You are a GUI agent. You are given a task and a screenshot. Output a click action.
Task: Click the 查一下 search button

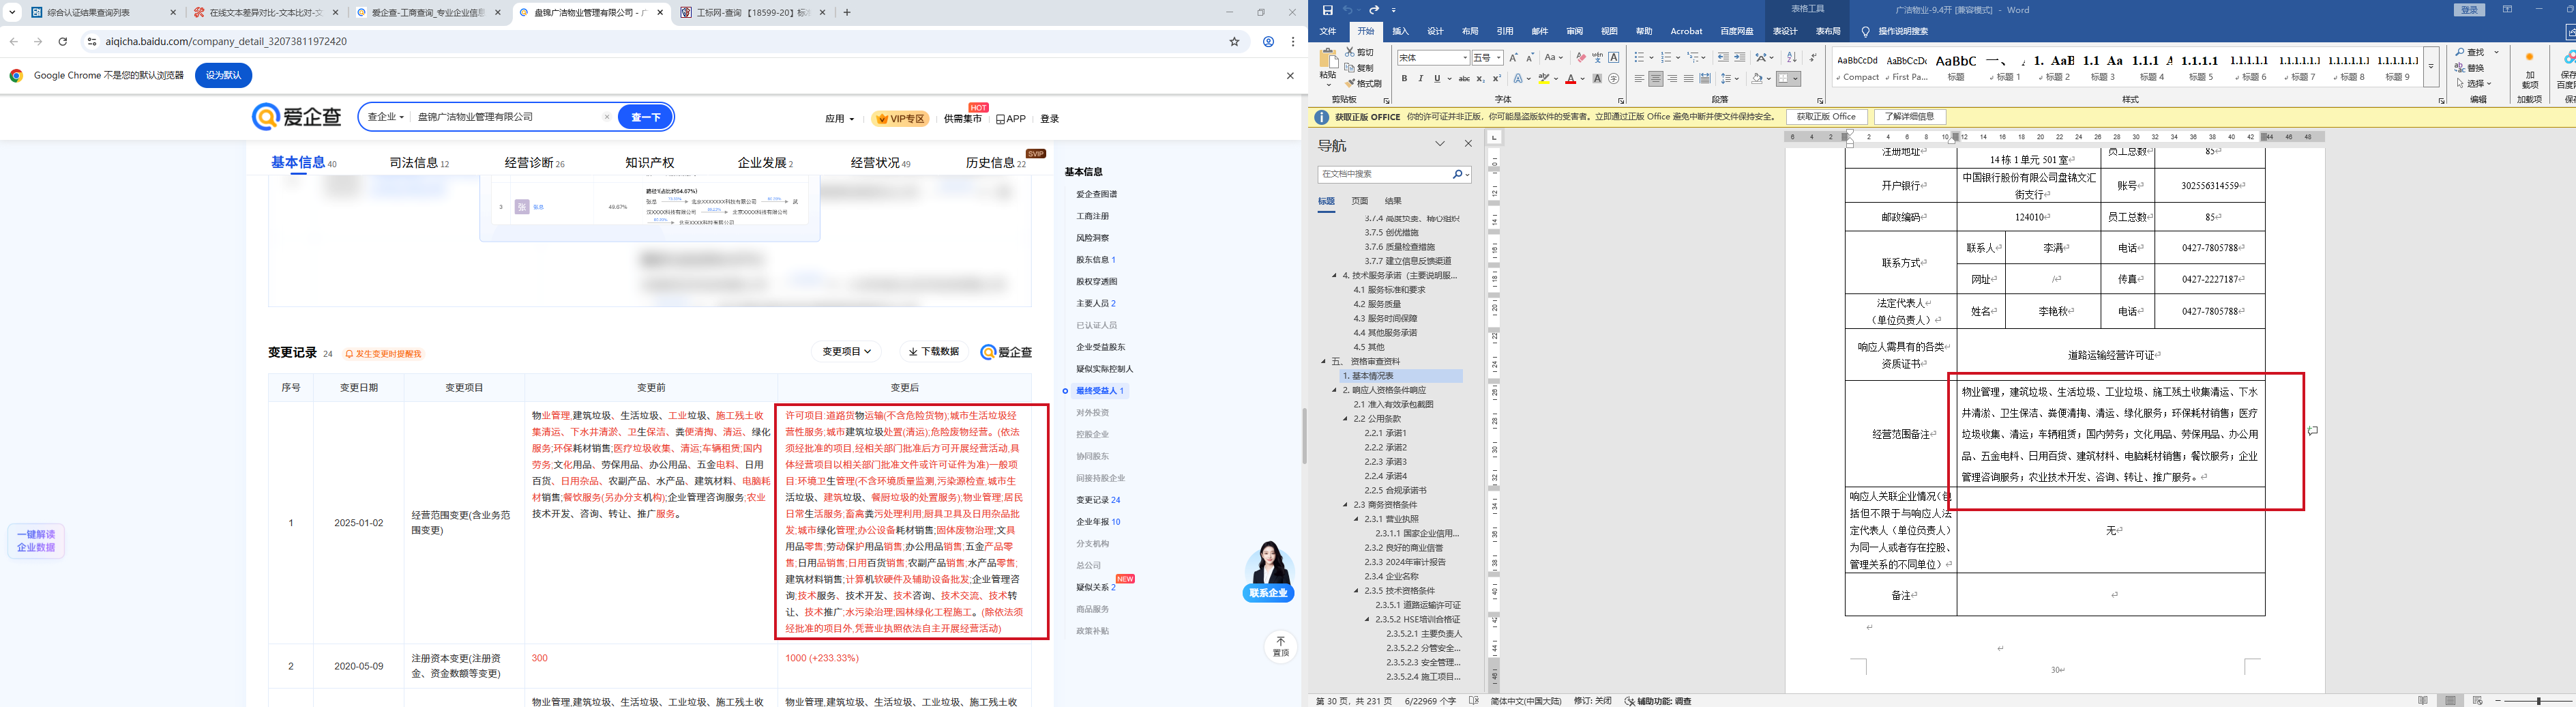(x=646, y=117)
